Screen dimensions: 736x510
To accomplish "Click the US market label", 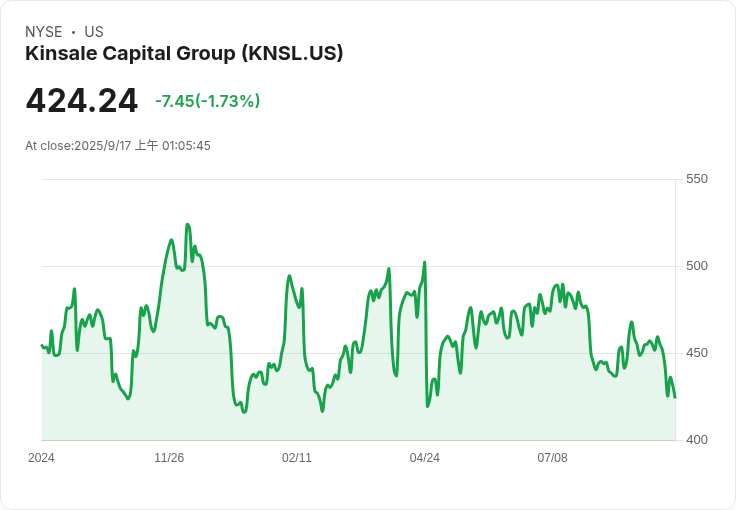I will tap(94, 32).
